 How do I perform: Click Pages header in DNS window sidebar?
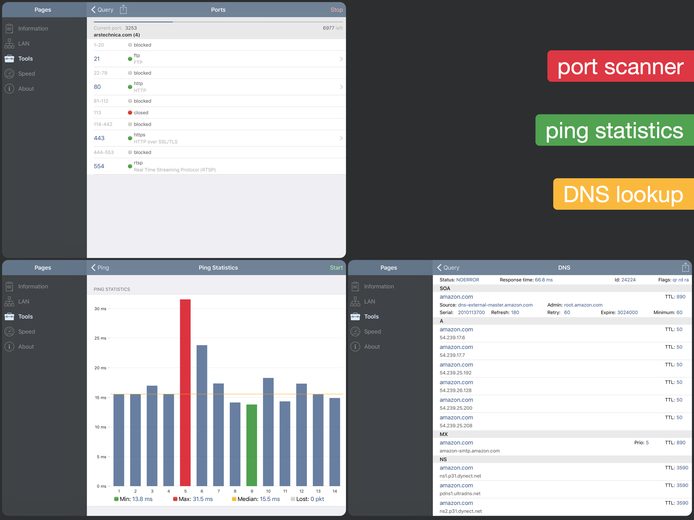point(389,268)
